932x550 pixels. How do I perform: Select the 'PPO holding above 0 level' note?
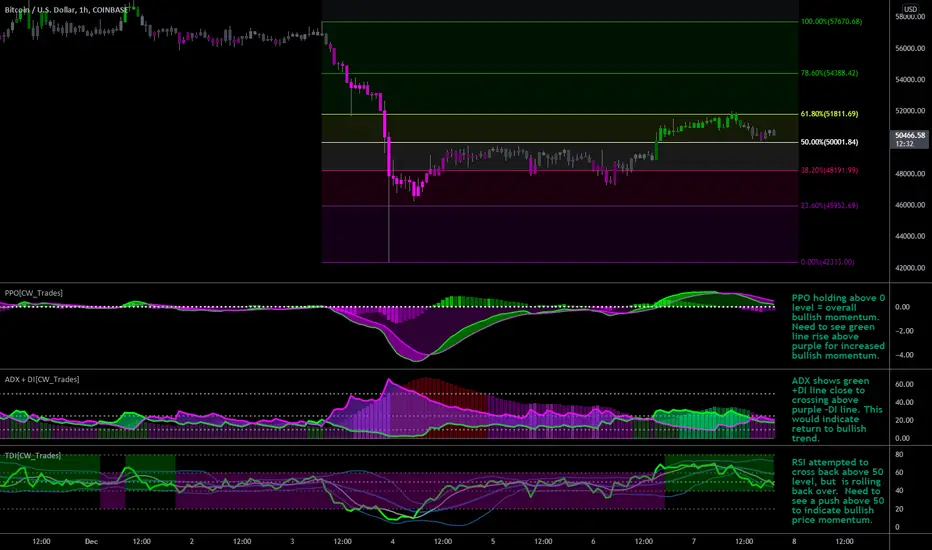tap(838, 327)
